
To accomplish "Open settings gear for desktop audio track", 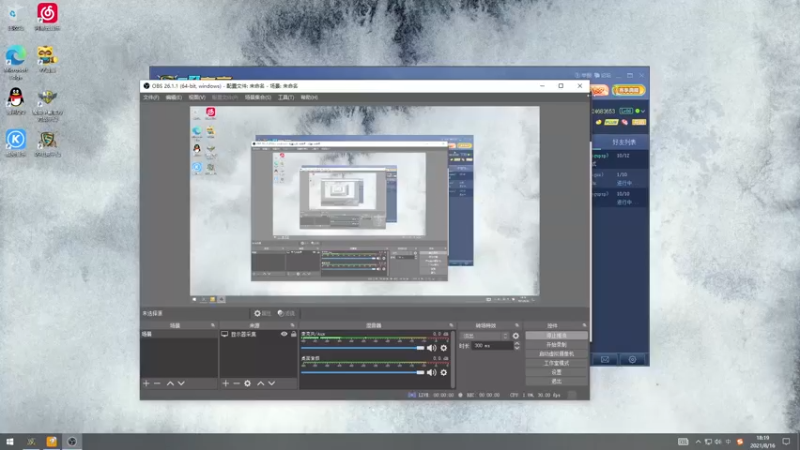I will (x=444, y=372).
